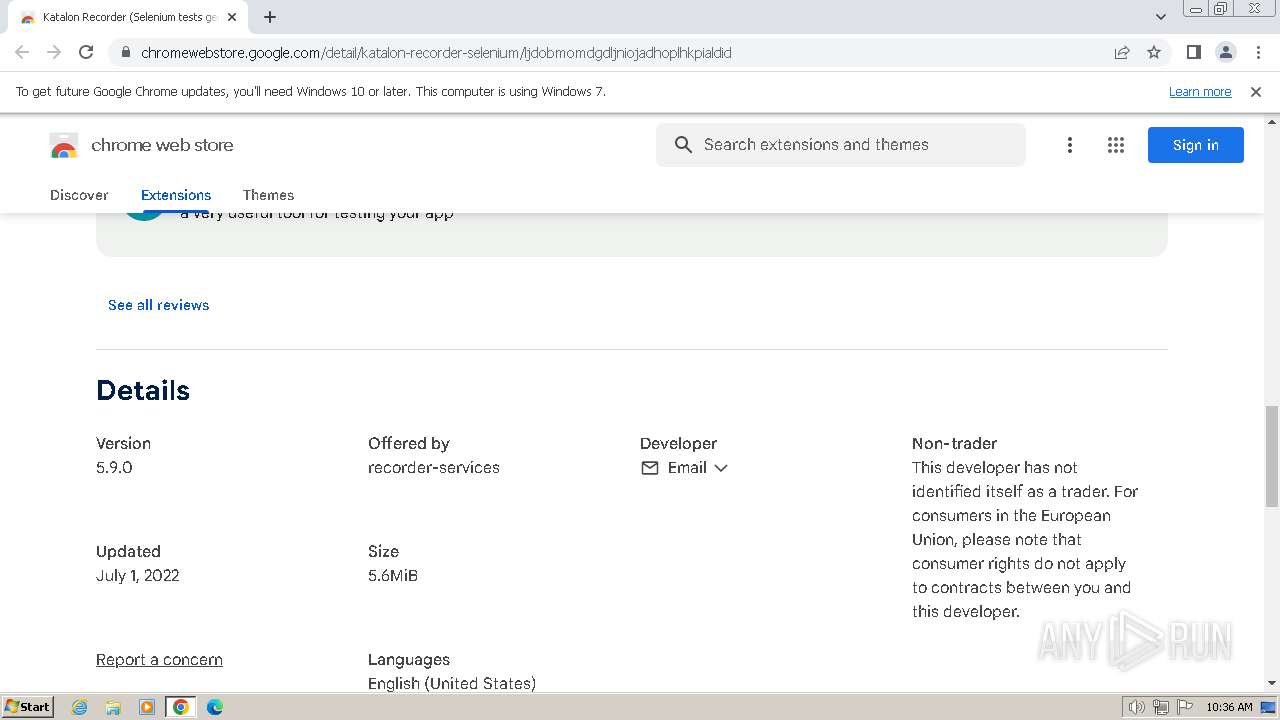The width and height of the screenshot is (1280, 720).
Task: Switch to the Extensions tab
Action: pos(176,195)
